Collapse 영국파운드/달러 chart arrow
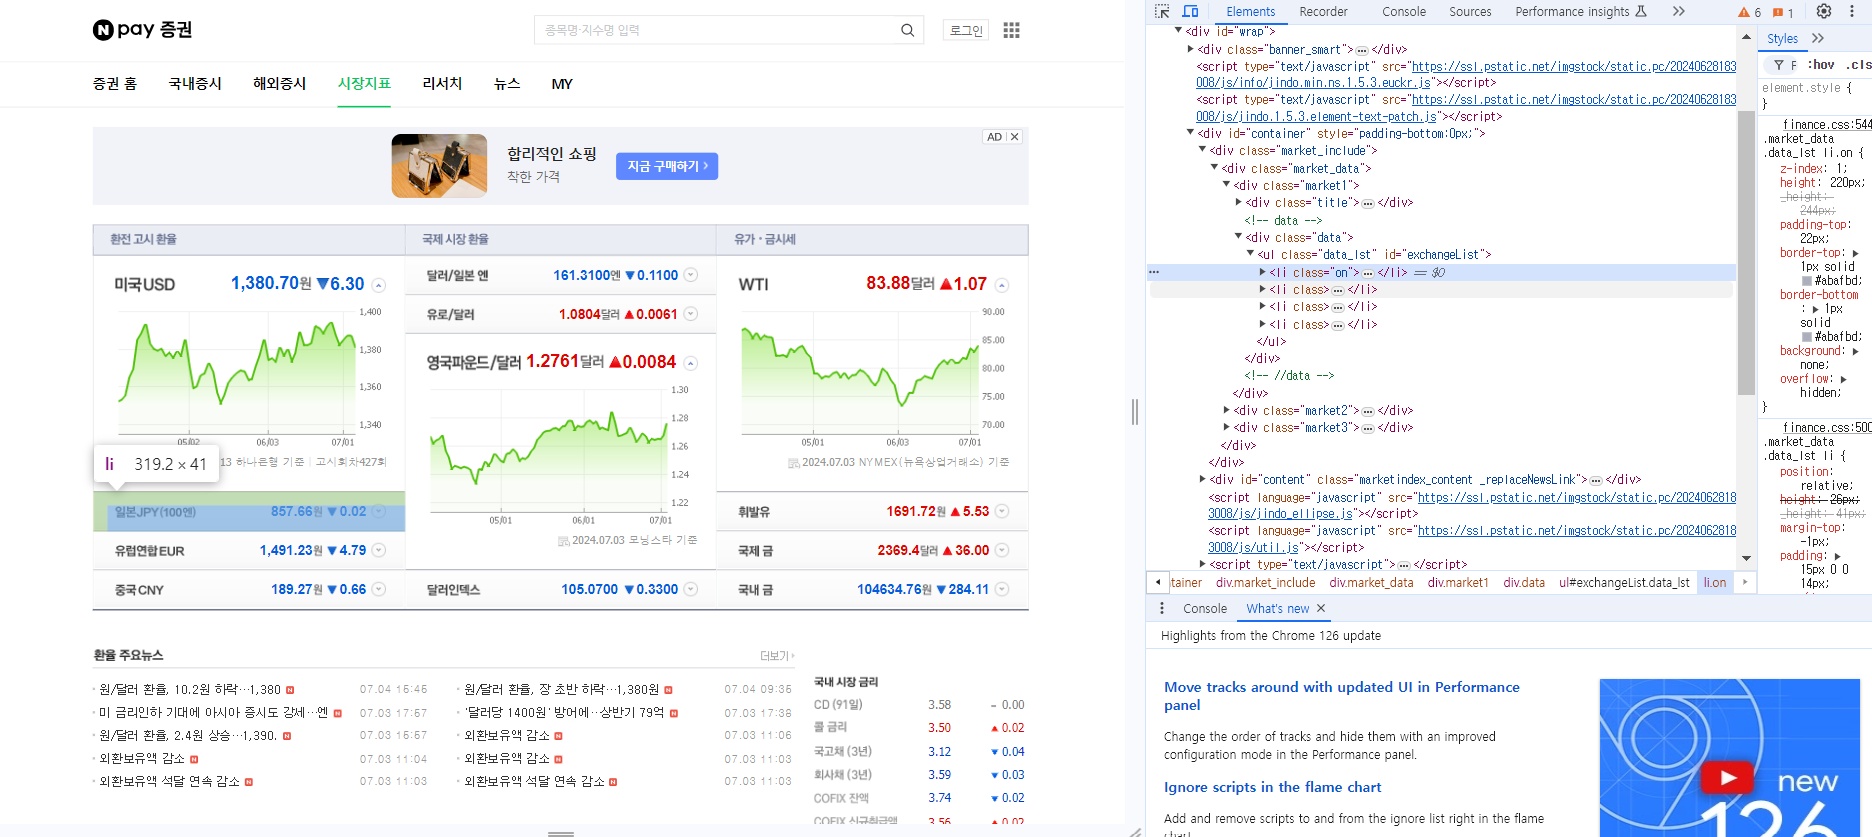 coord(691,363)
